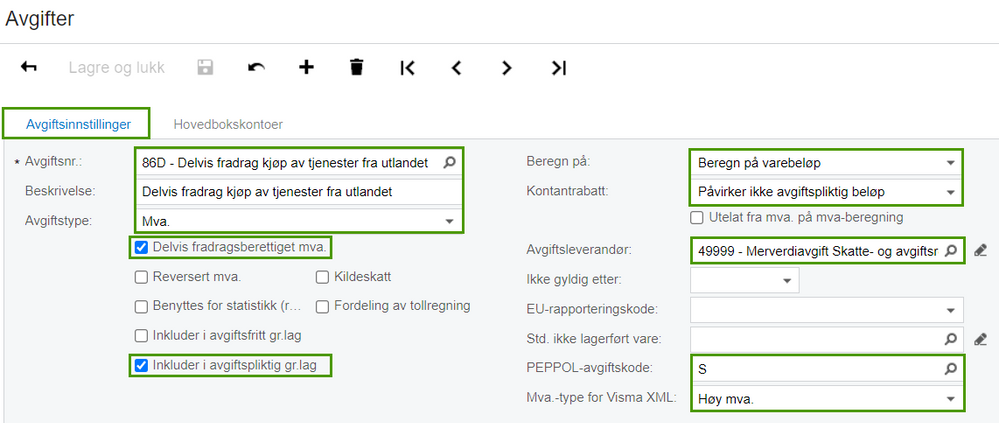Edit Avgiftsleverandør with pencil icon

(980, 250)
